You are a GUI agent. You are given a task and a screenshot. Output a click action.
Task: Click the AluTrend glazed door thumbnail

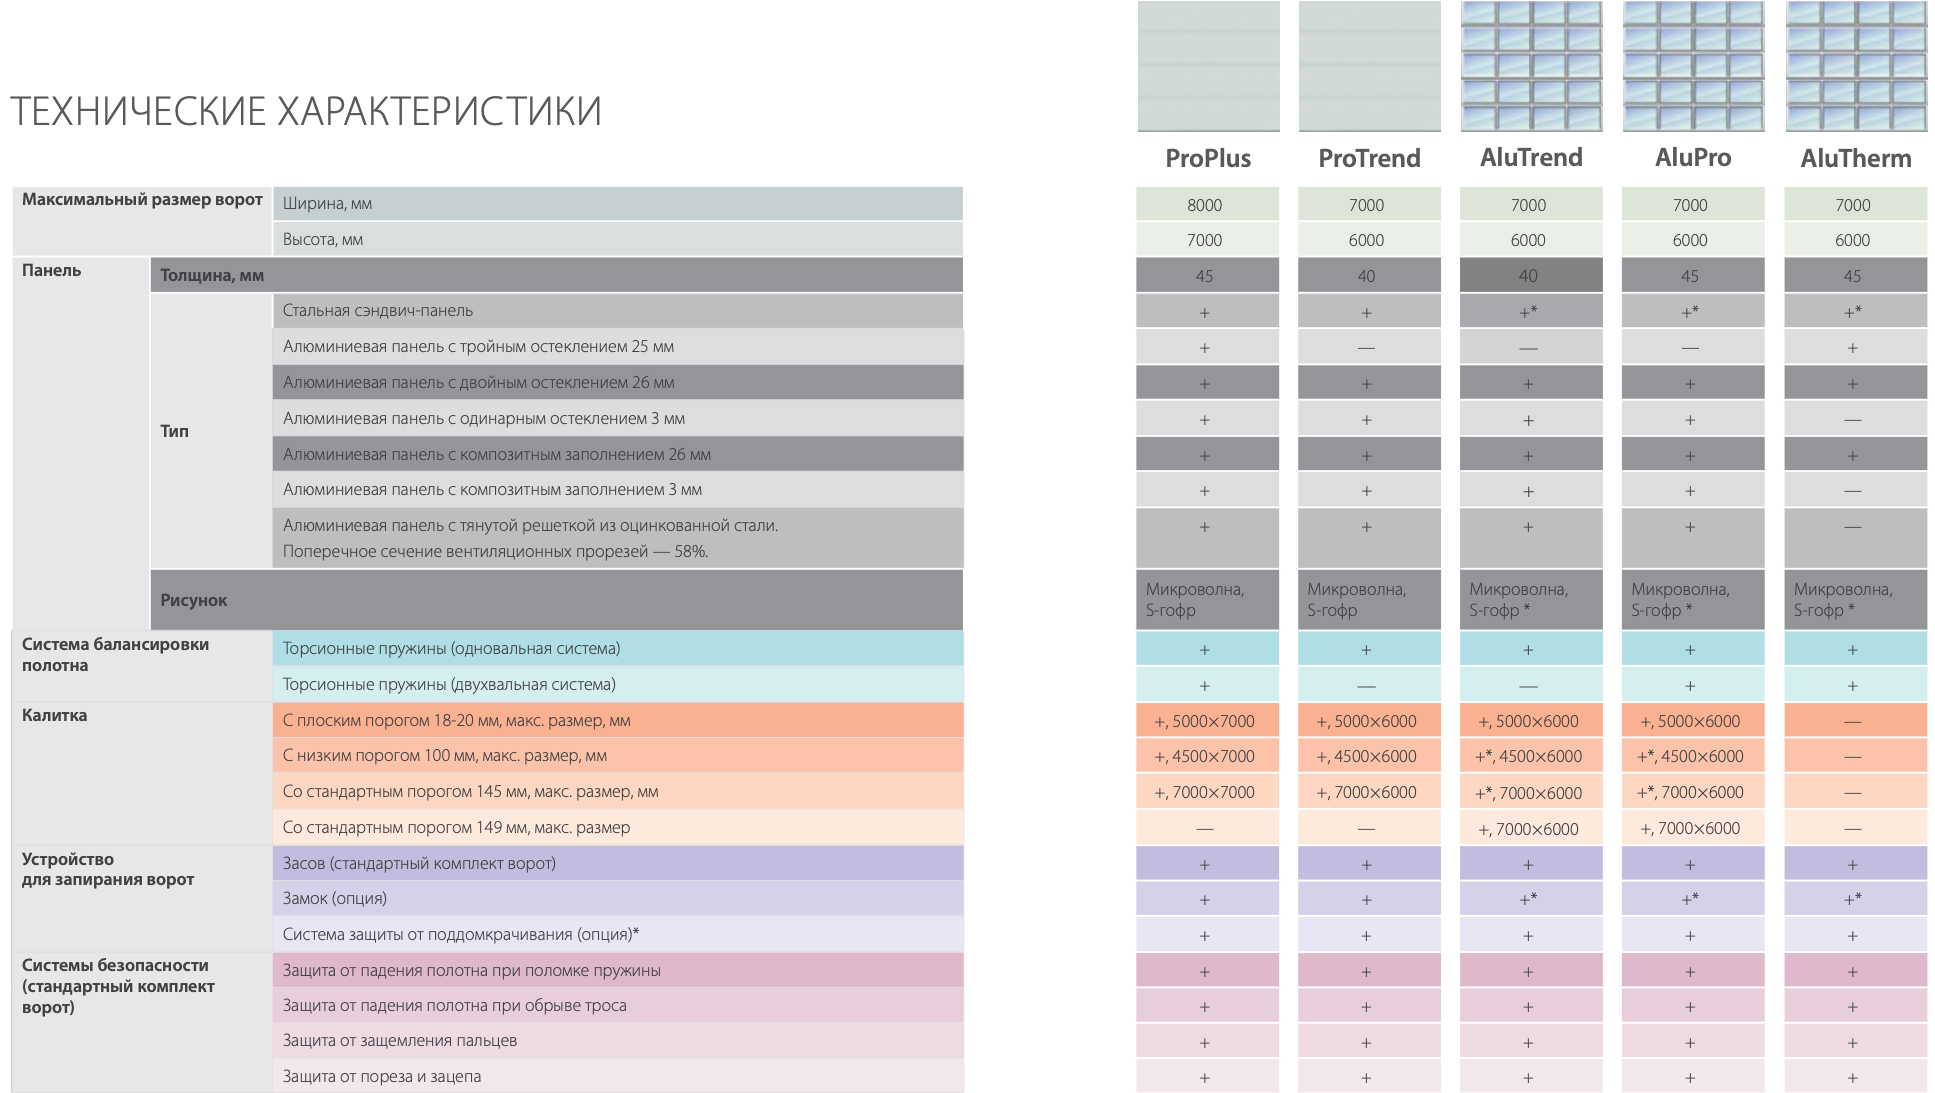point(1531,66)
